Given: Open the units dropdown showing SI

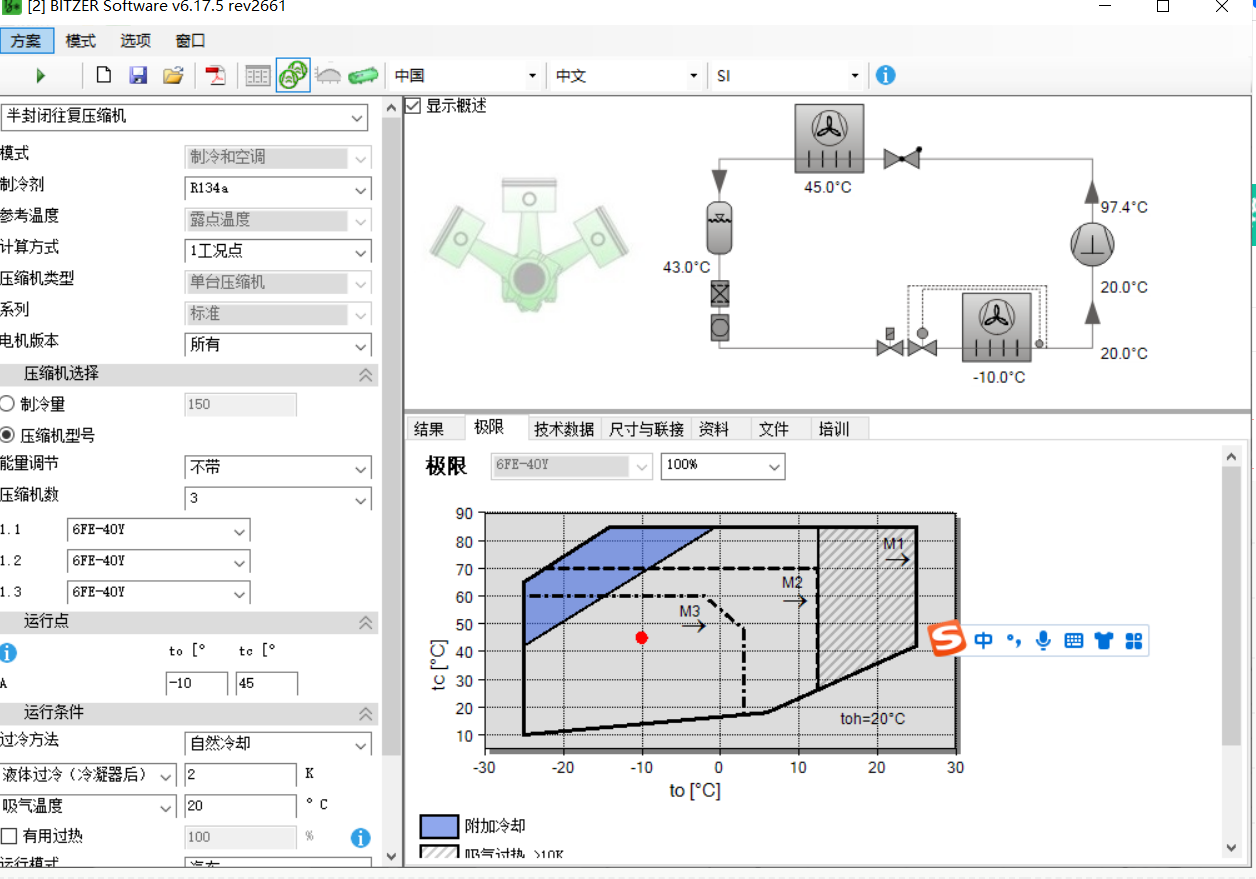Looking at the screenshot, I should [788, 76].
